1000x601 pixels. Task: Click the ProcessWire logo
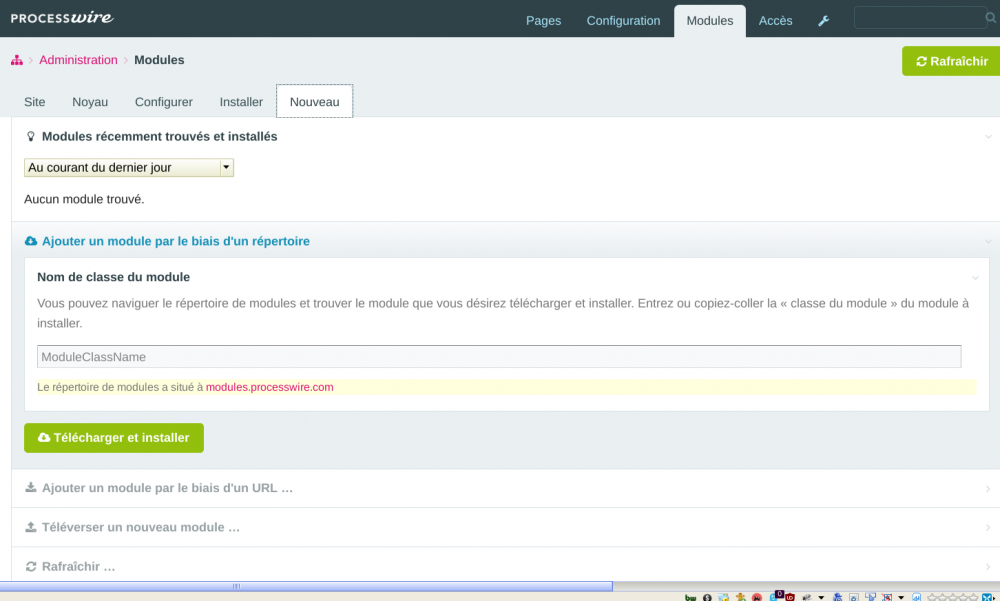click(x=62, y=18)
